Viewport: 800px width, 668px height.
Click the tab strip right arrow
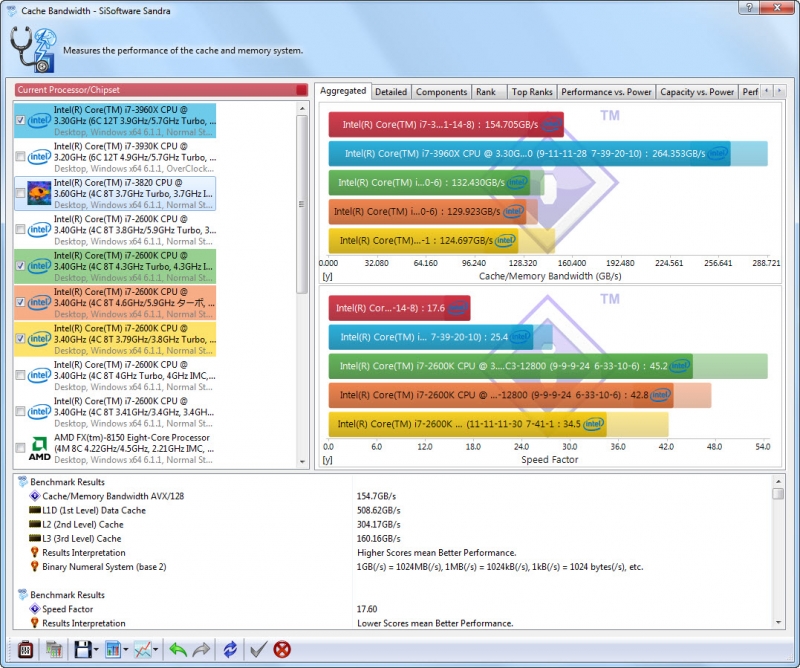click(x=779, y=91)
